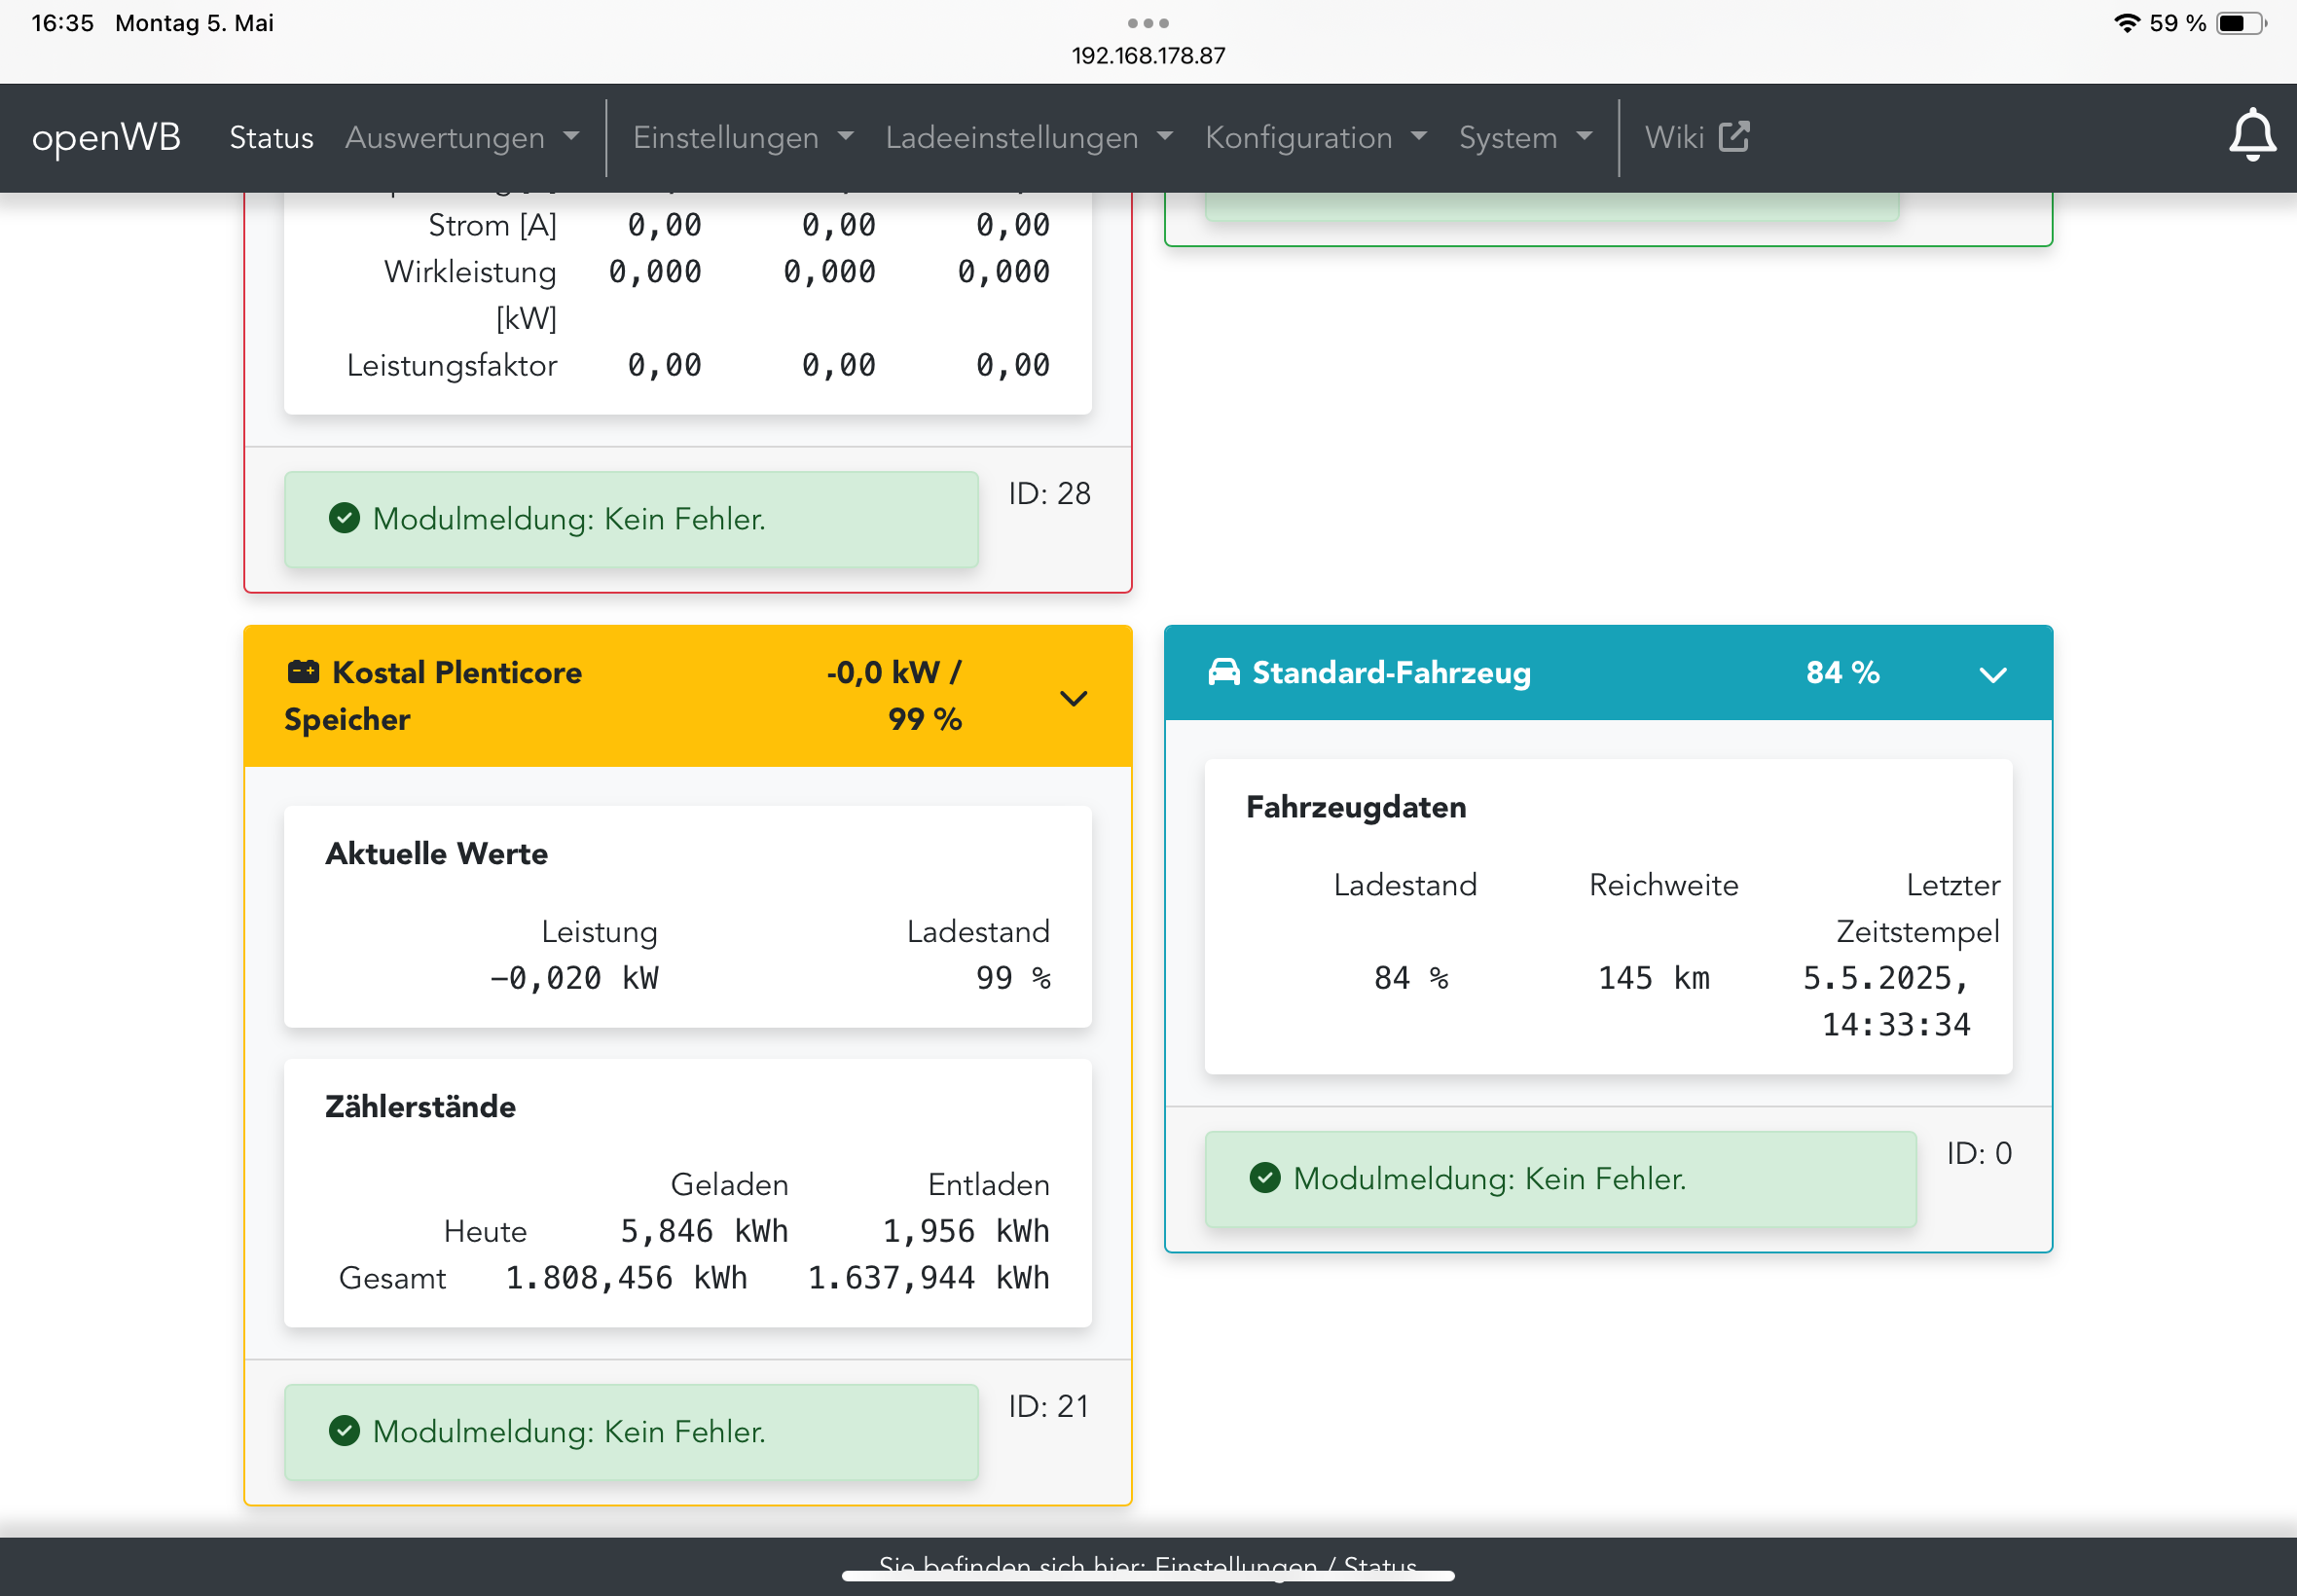Tap the three-dots multitasking indicator at top
Viewport: 2297px width, 1596px height.
pyautogui.click(x=1147, y=23)
